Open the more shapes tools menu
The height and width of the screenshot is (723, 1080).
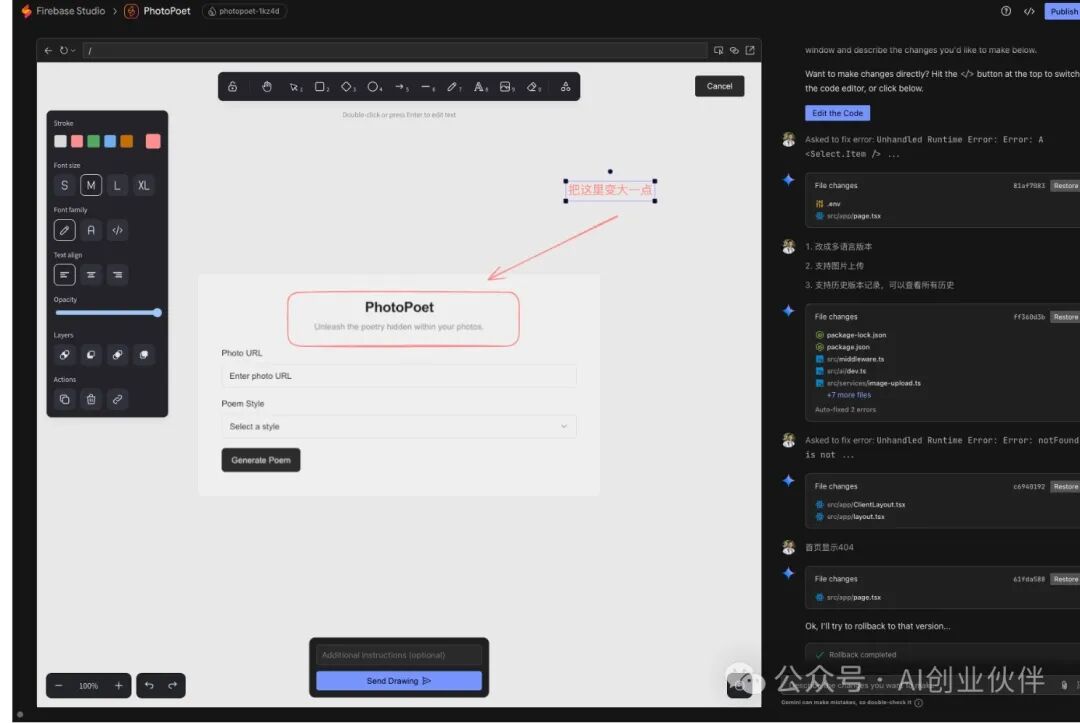565,87
